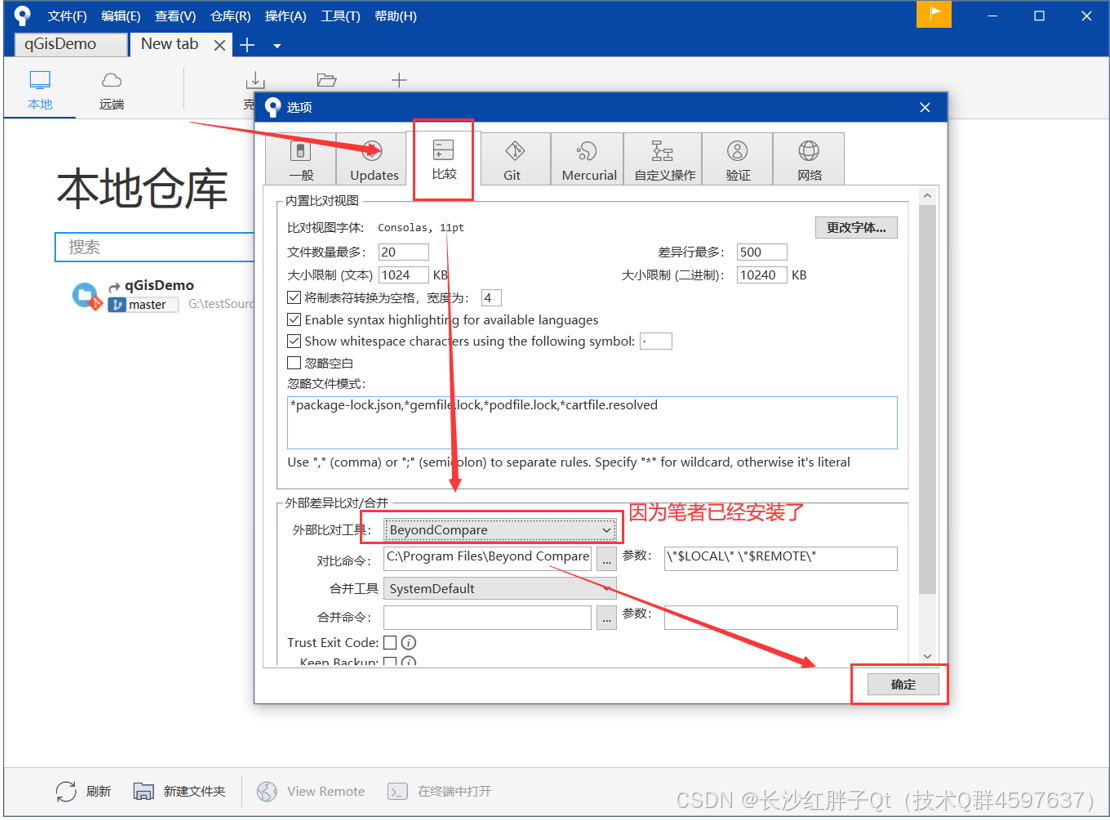
Task: Click the master branch label
Action: (143, 304)
